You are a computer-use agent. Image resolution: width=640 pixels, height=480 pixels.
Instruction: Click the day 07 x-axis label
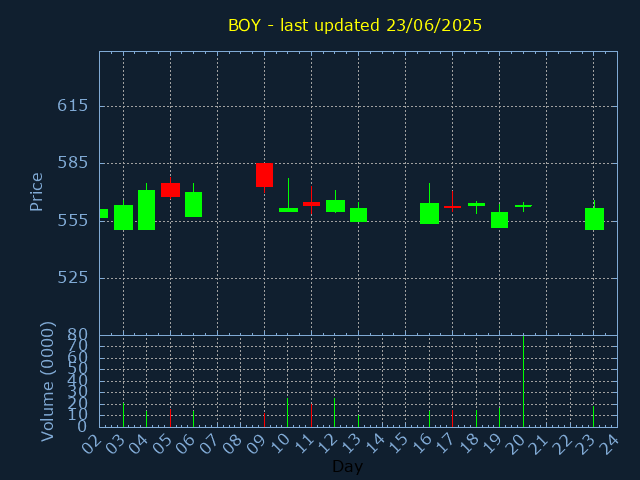pos(209,444)
